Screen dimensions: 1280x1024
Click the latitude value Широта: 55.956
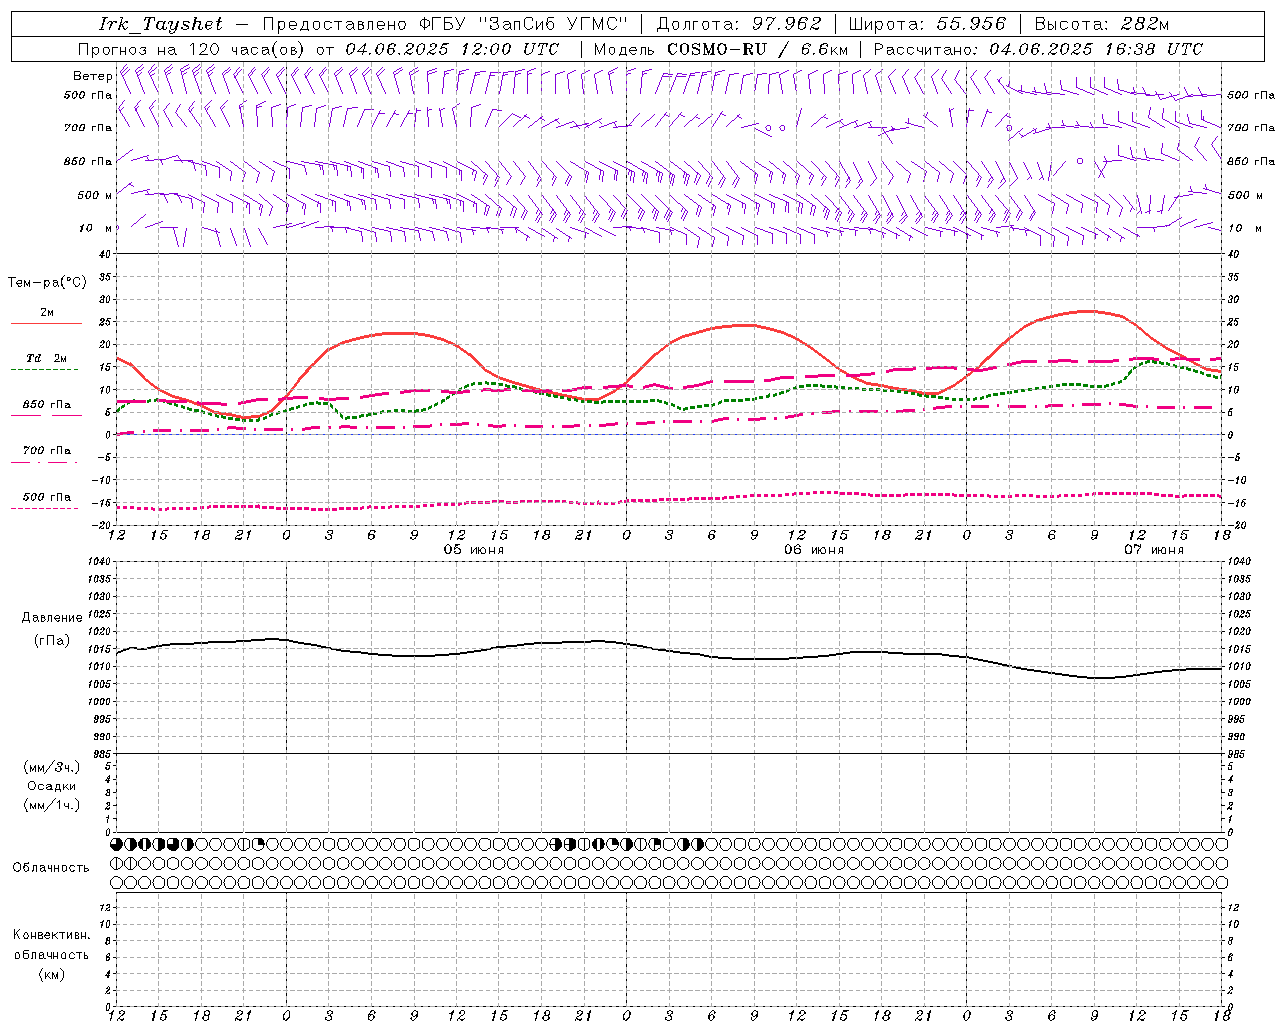coord(926,24)
